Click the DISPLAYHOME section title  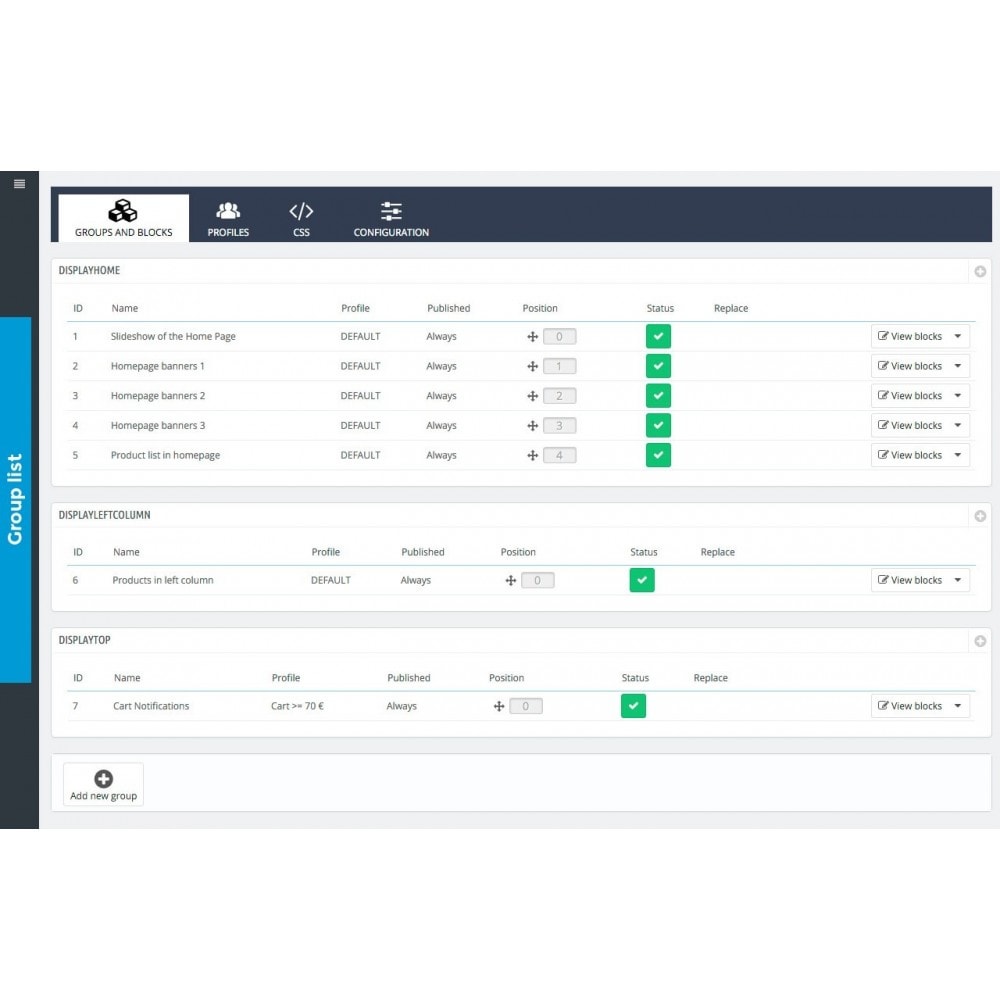point(89,270)
